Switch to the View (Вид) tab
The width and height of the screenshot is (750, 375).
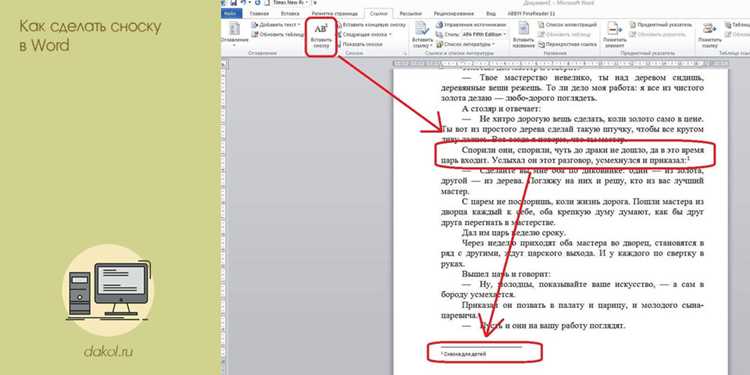point(490,13)
